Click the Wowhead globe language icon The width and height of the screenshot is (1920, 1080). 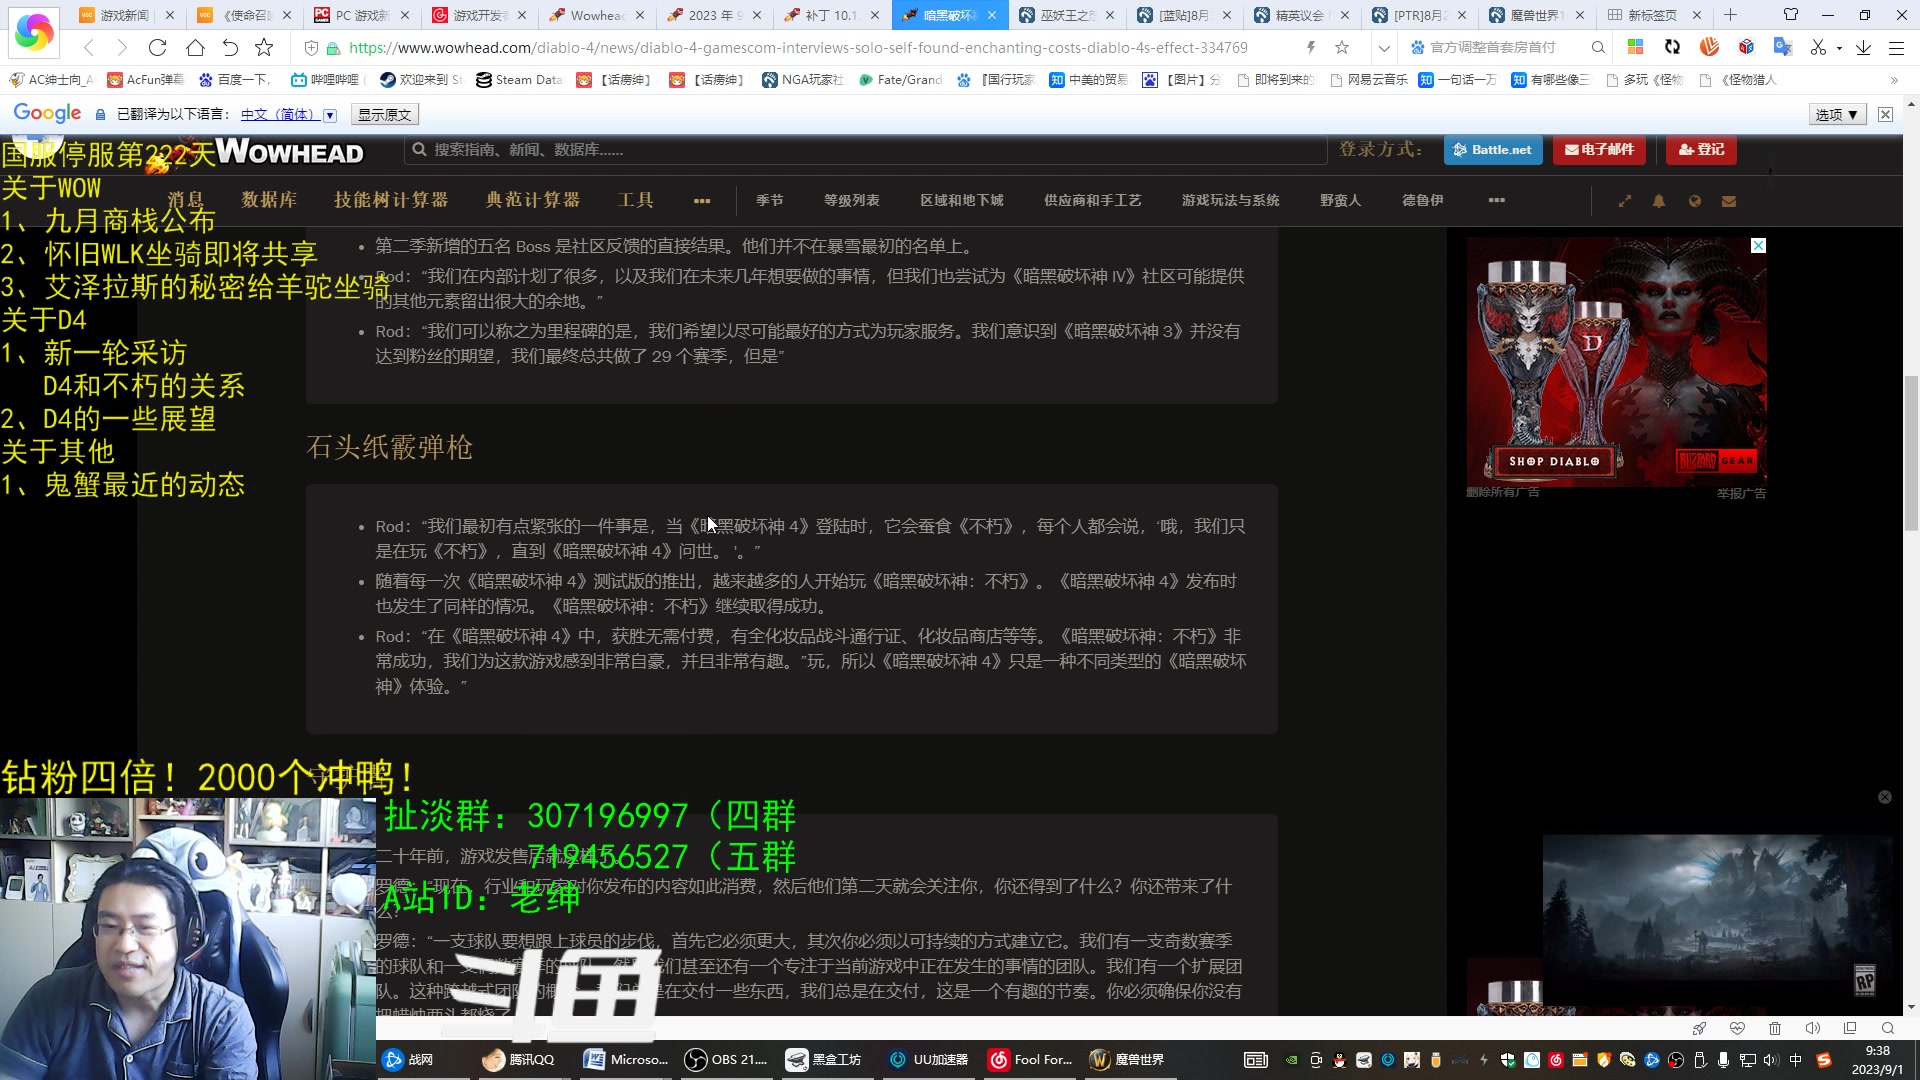point(1694,201)
